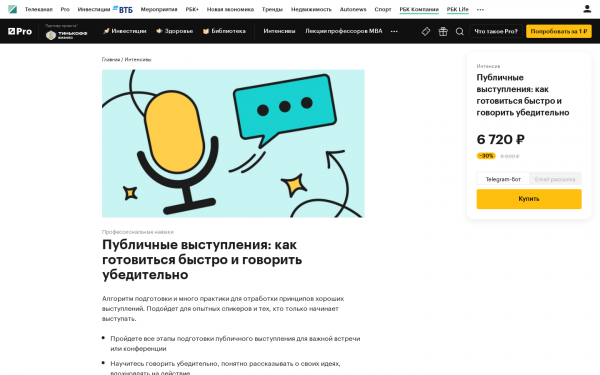Viewport: 600px width, 375px height.
Task: Open Телеканал in the top menu
Action: point(39,9)
